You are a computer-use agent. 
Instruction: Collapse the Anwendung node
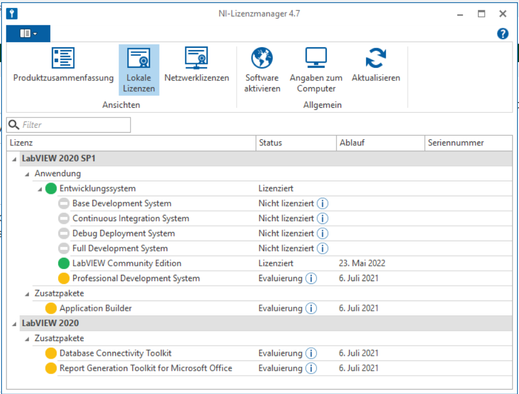27,174
